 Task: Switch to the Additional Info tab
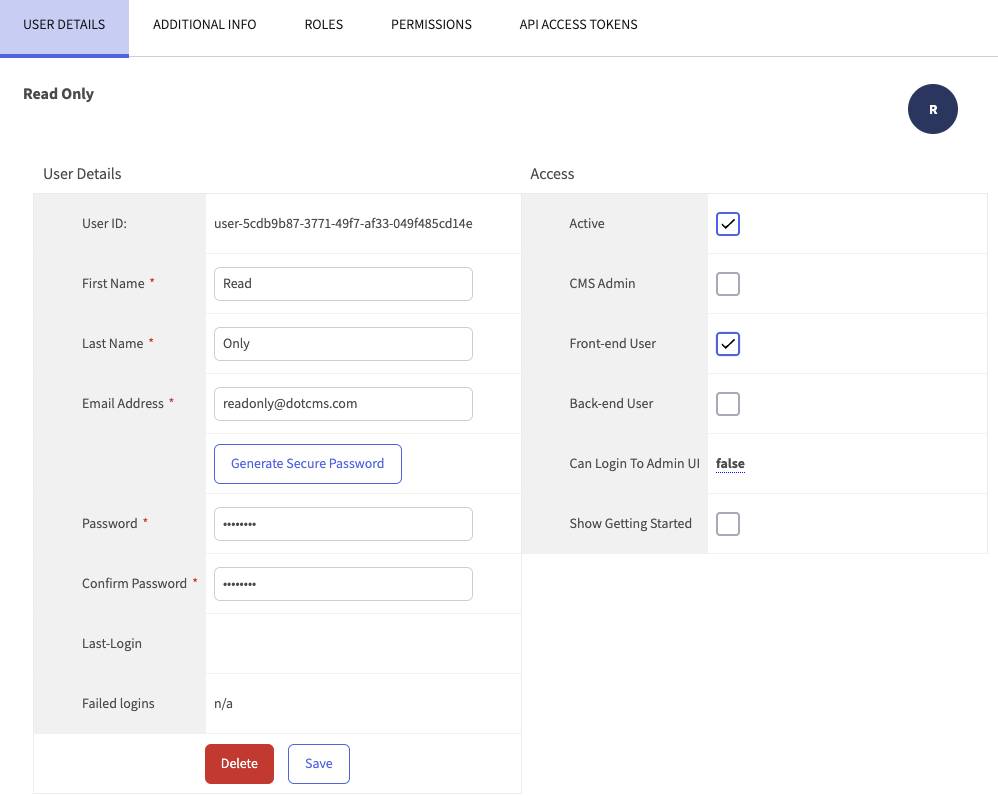(x=204, y=25)
